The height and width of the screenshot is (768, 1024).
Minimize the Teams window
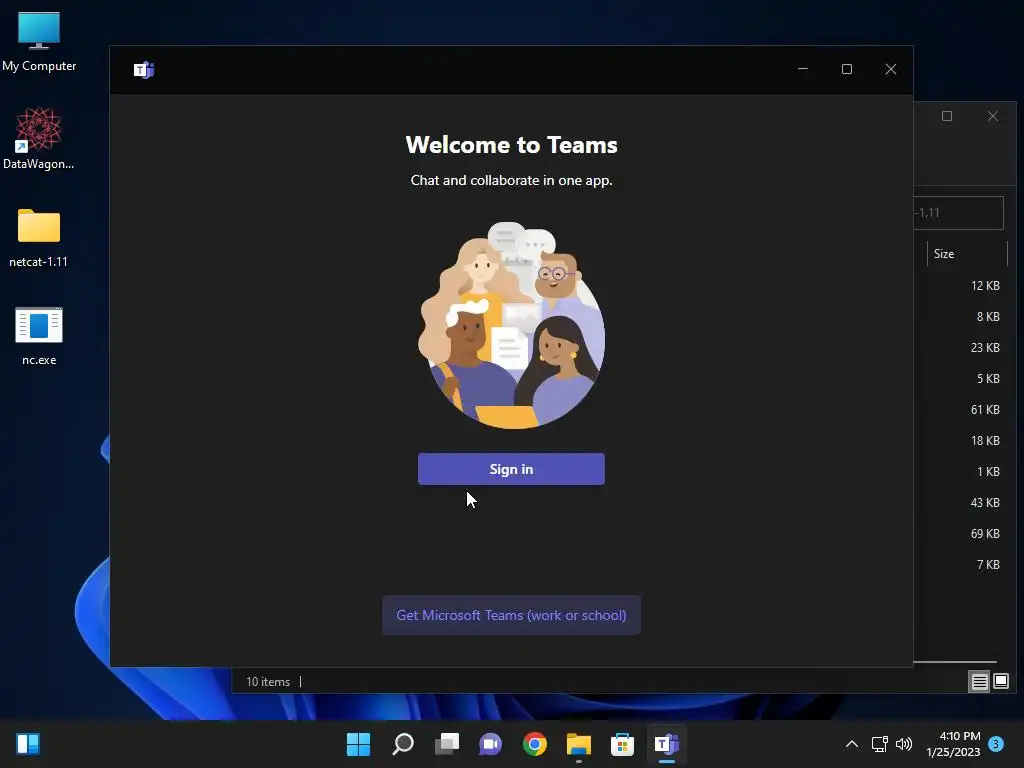(x=803, y=69)
